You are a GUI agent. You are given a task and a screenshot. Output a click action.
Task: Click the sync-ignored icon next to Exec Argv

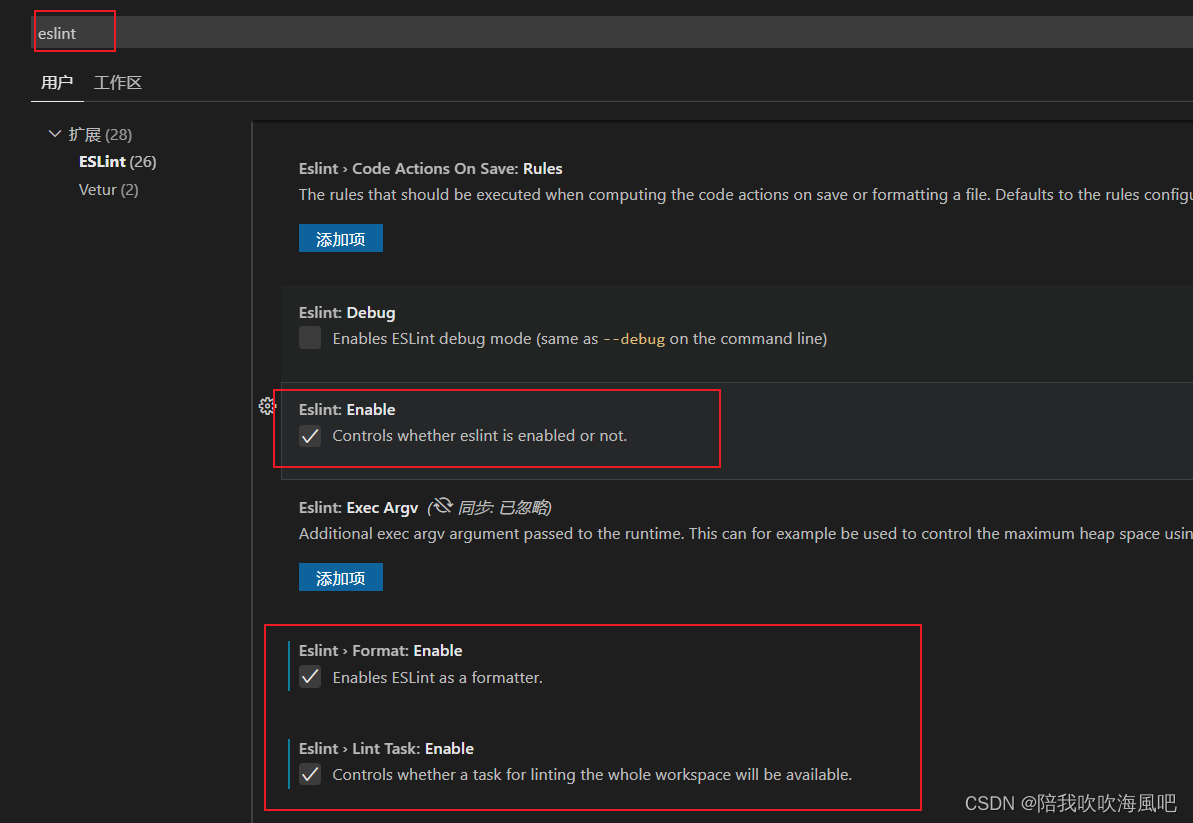pos(441,505)
